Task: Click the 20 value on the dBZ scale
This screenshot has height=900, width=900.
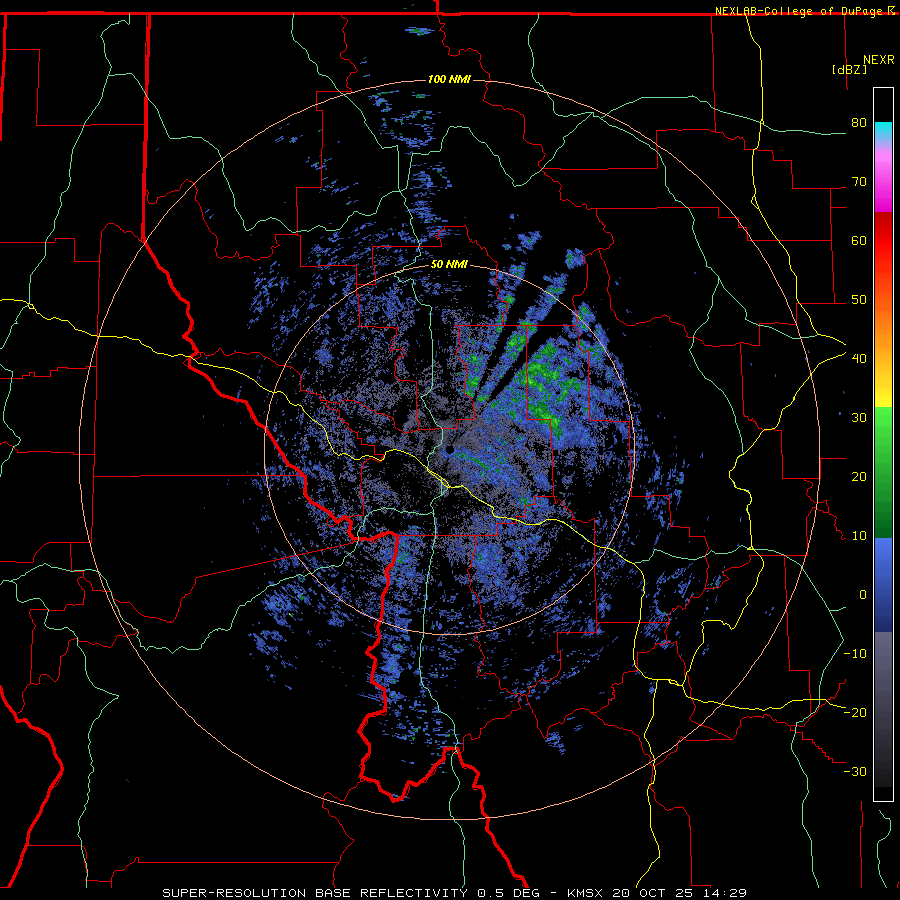Action: 859,477
